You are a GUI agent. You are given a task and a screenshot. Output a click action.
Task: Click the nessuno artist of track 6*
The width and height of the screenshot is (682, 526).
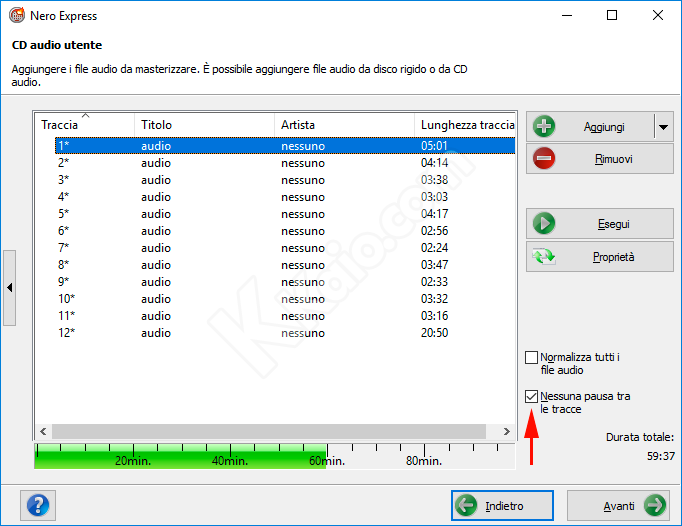(x=303, y=231)
